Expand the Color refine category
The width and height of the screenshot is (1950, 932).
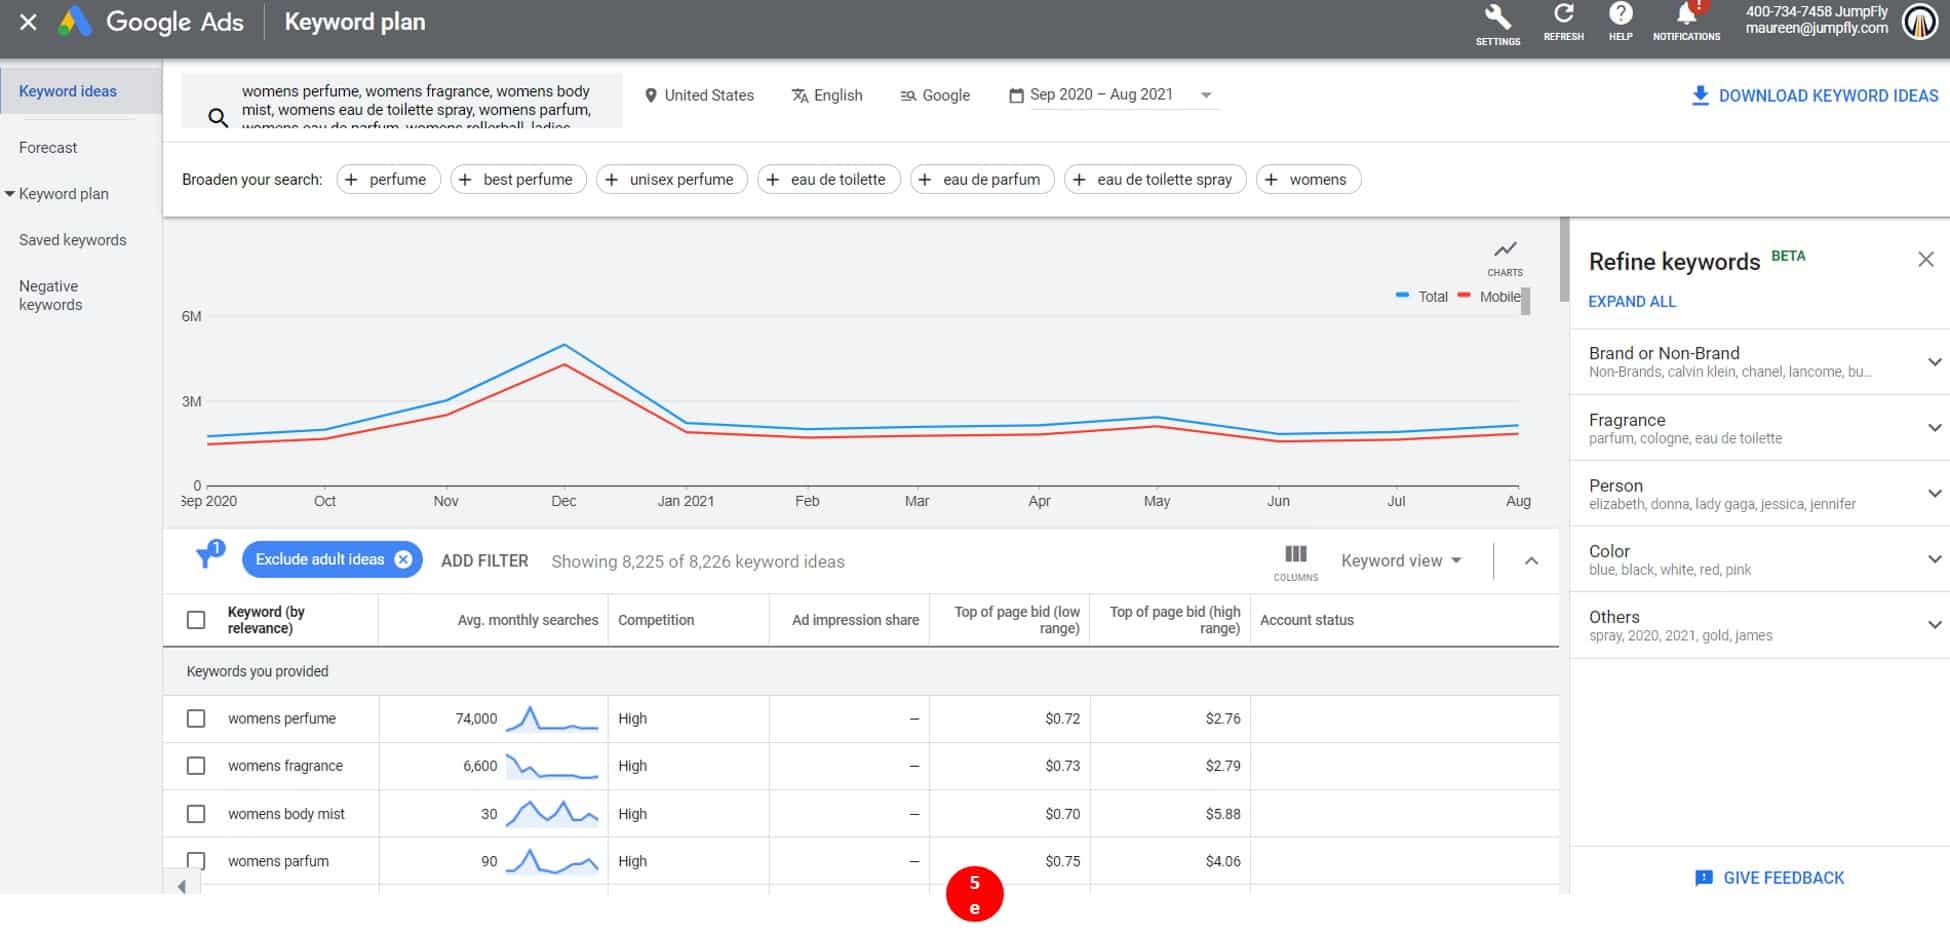tap(1934, 559)
